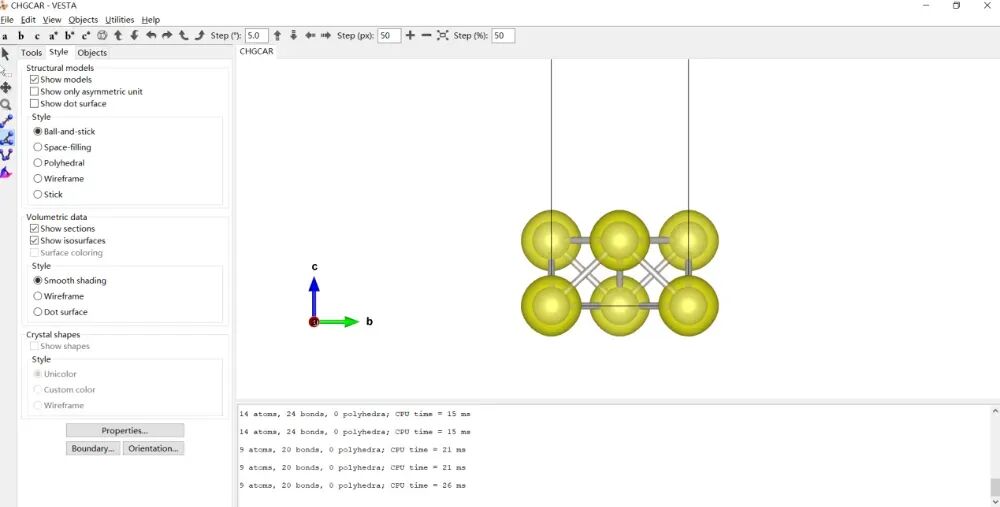This screenshot has width=1000, height=507.
Task: Open the File menu
Action: point(7,20)
